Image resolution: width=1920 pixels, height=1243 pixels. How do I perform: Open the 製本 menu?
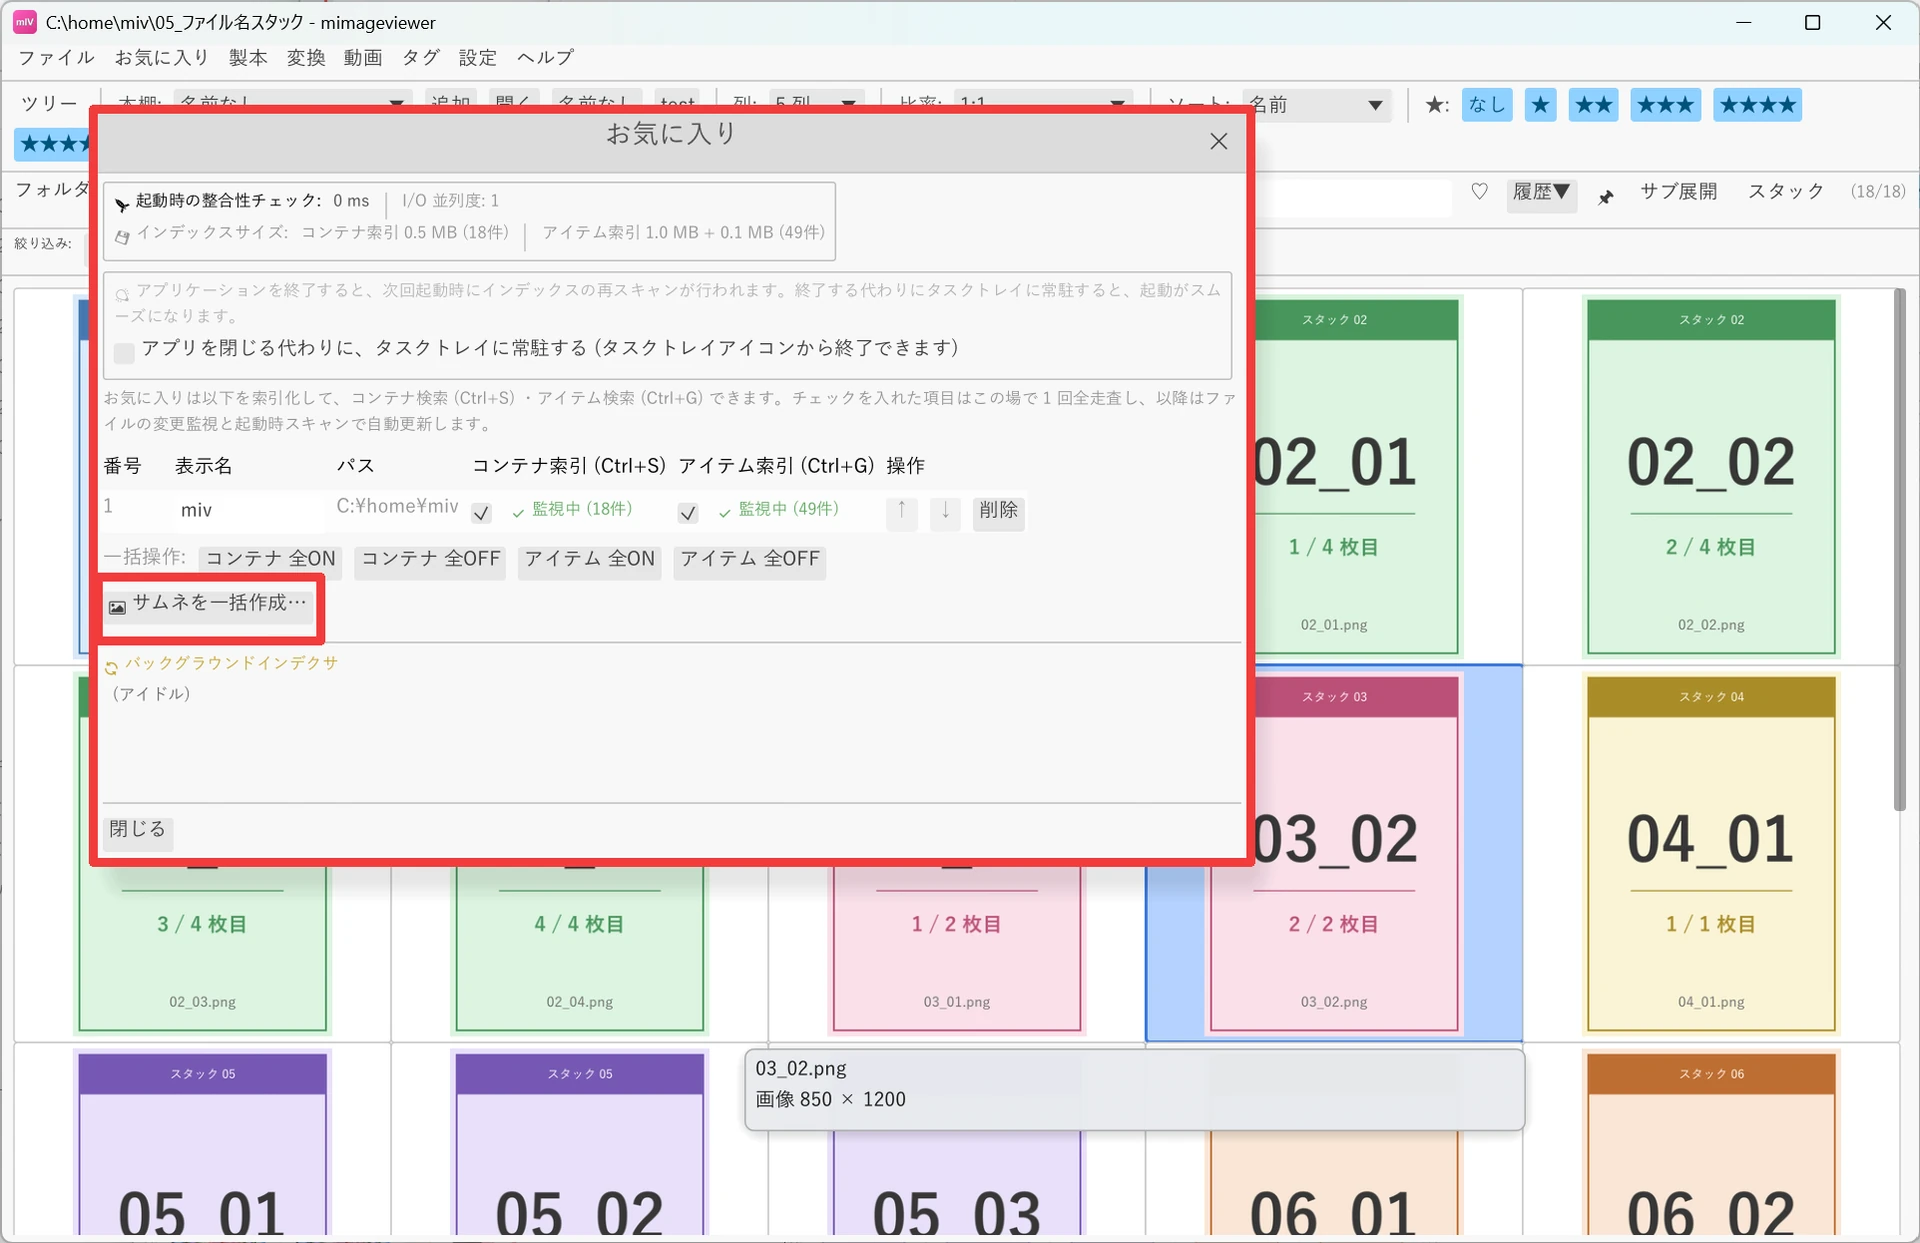pyautogui.click(x=248, y=58)
